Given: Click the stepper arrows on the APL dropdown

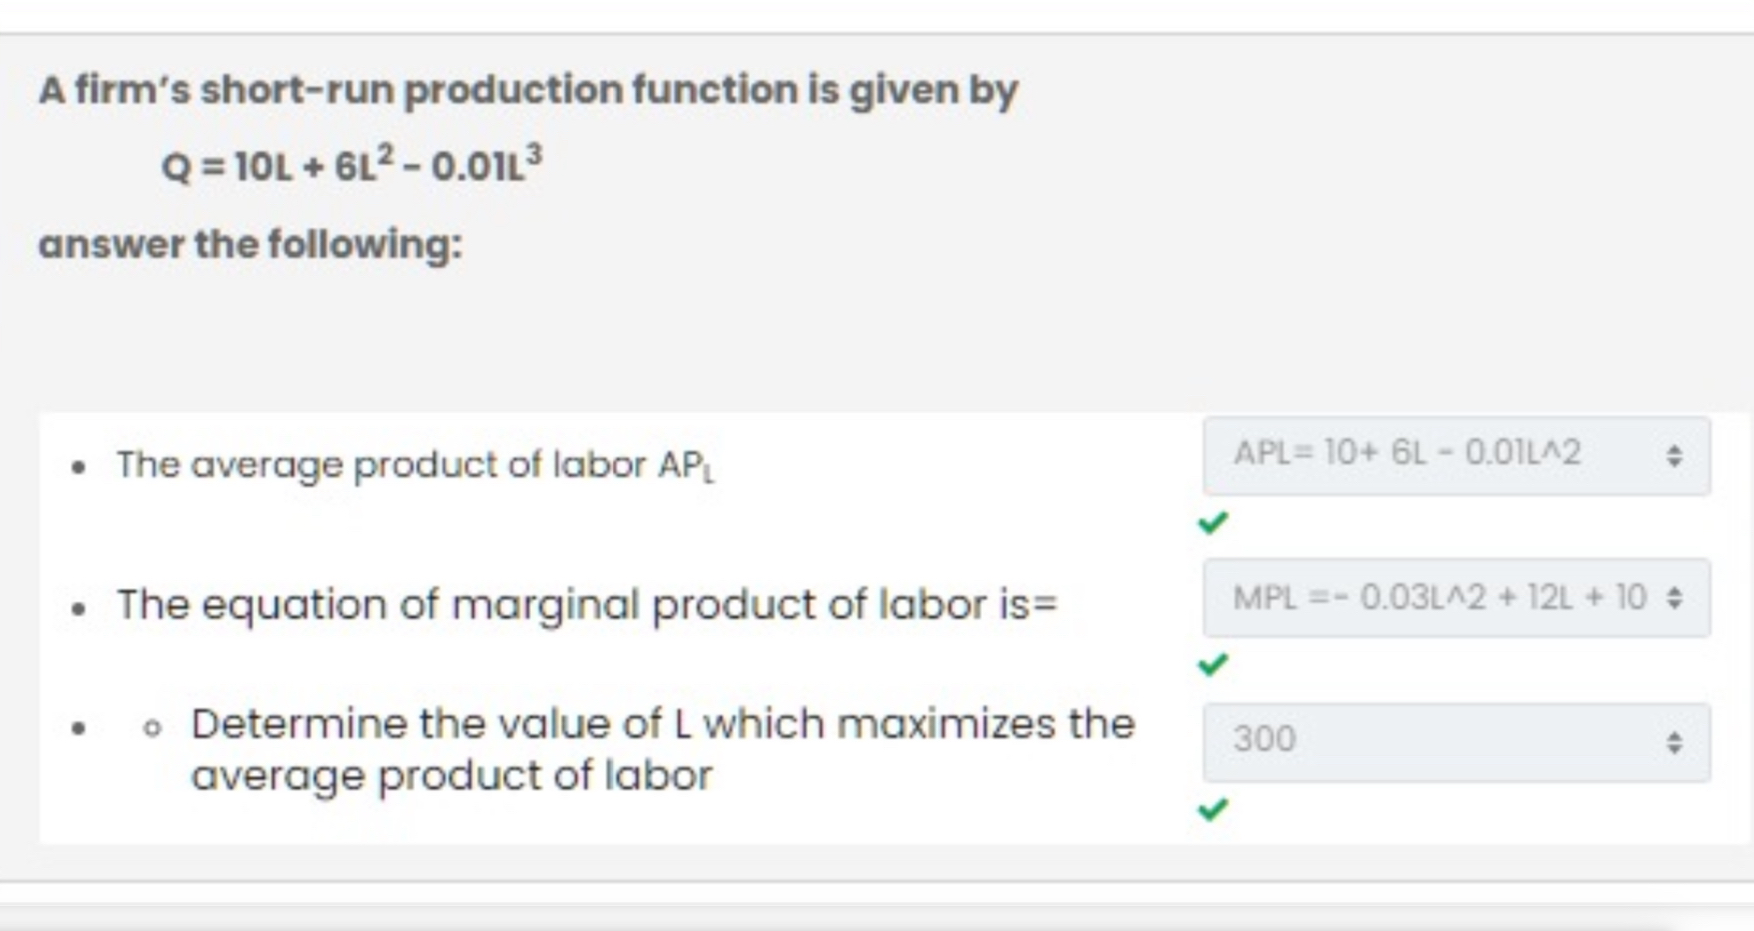Looking at the screenshot, I should (x=1676, y=453).
